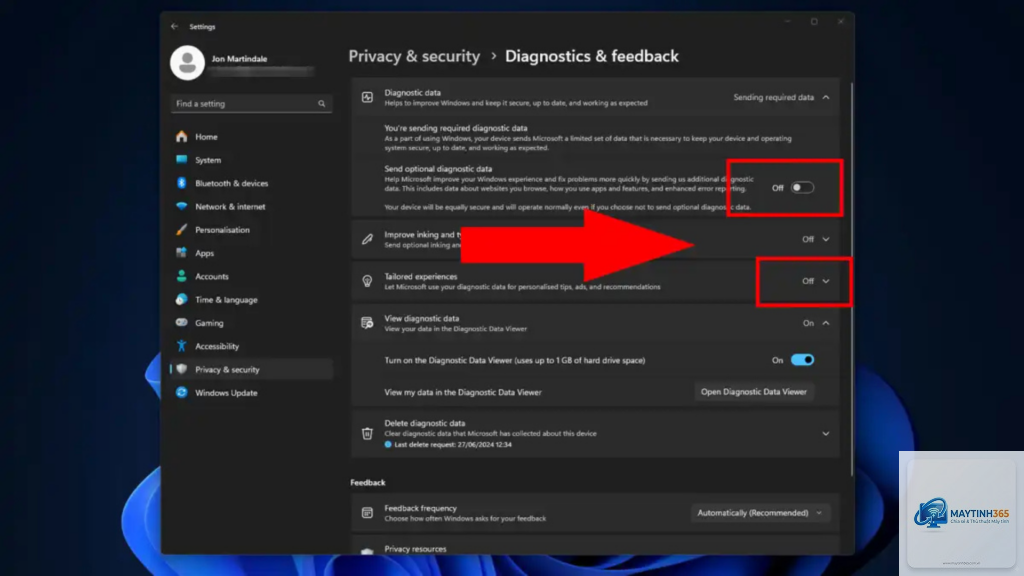Click the Feedback frequency icon
This screenshot has width=1024, height=576.
(x=367, y=513)
